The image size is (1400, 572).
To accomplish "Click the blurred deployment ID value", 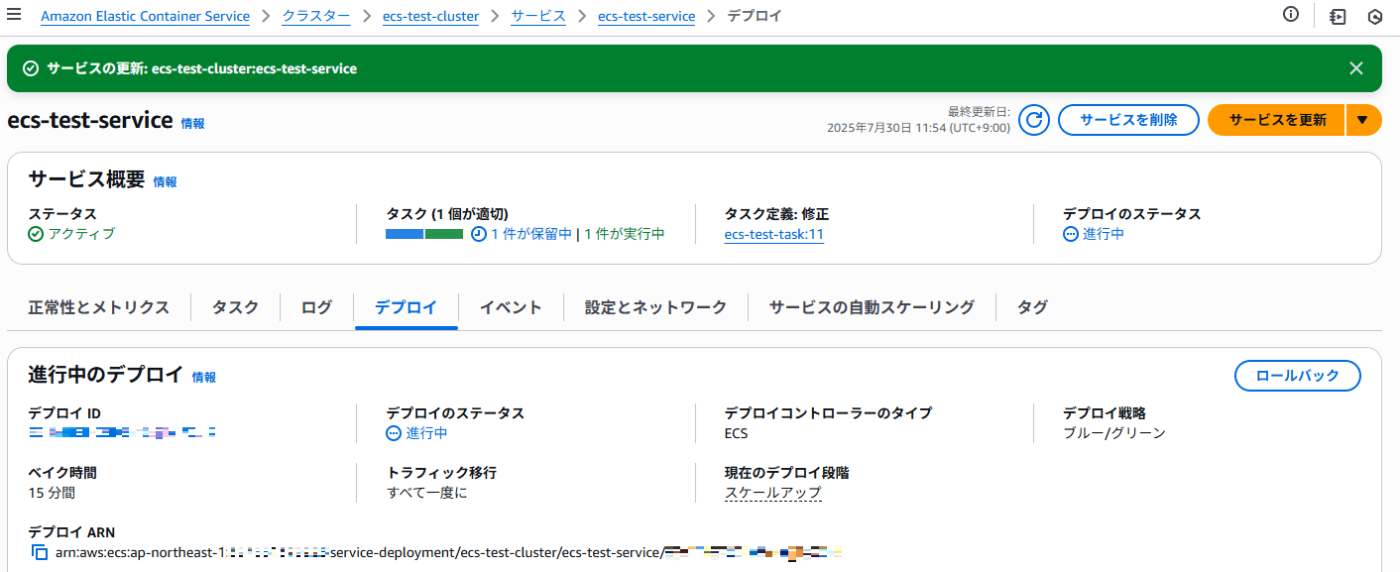I will click(123, 433).
